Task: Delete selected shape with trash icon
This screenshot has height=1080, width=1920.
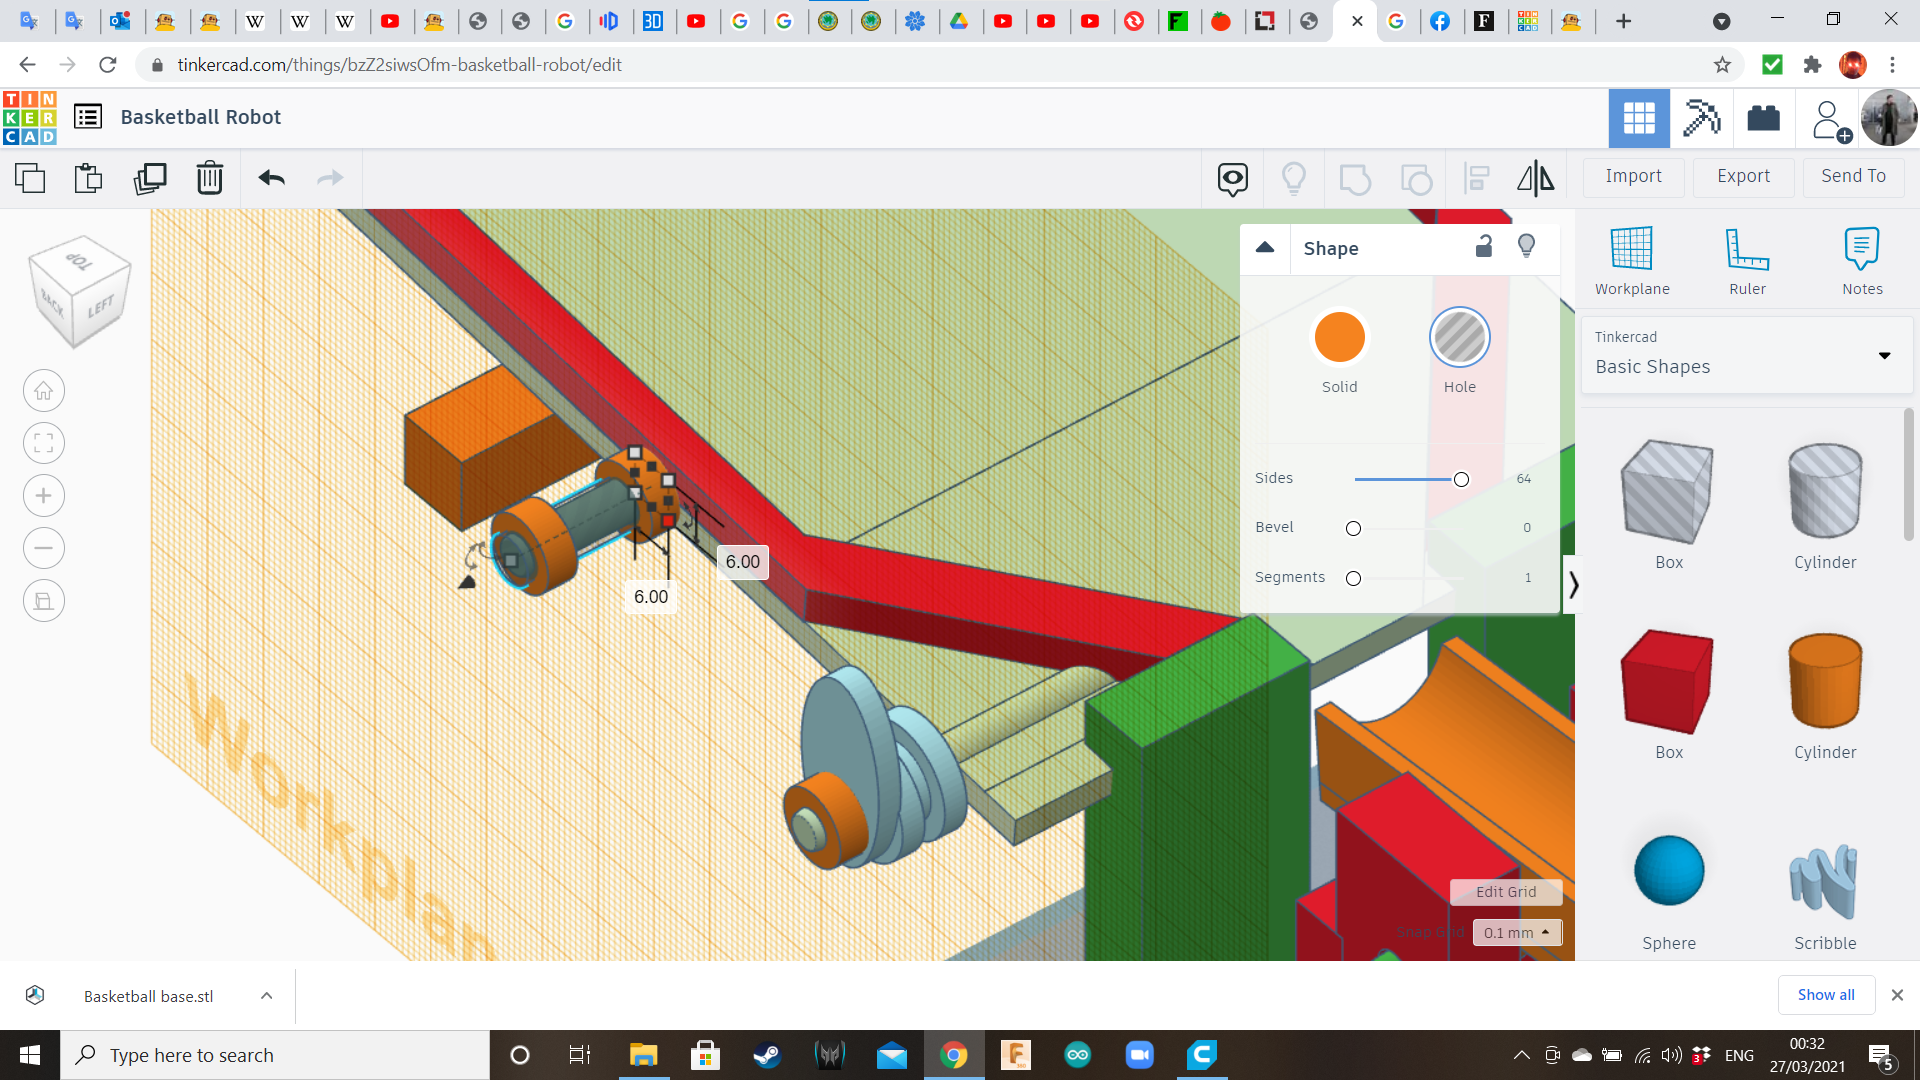Action: 209,178
